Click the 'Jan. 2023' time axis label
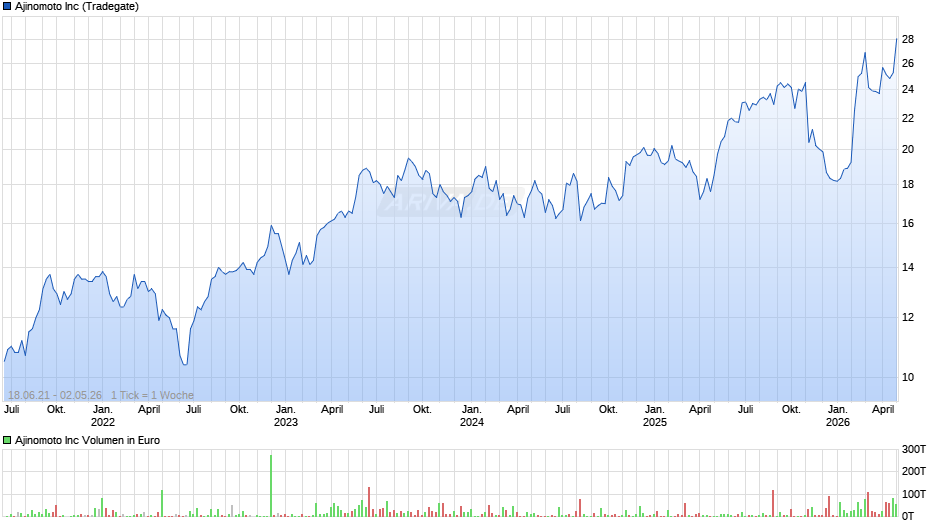Image resolution: width=940 pixels, height=526 pixels. tap(286, 416)
